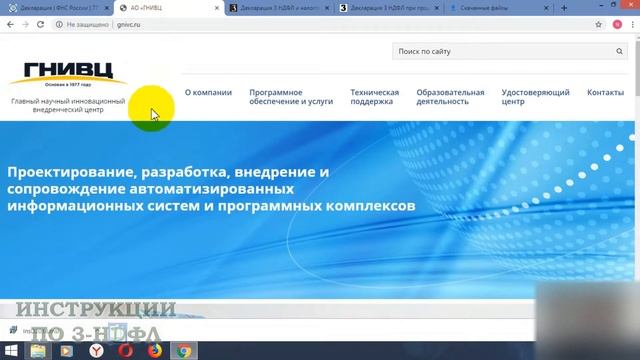This screenshot has height=360, width=640.
Task: Run the site search magnifier icon
Action: pos(619,51)
